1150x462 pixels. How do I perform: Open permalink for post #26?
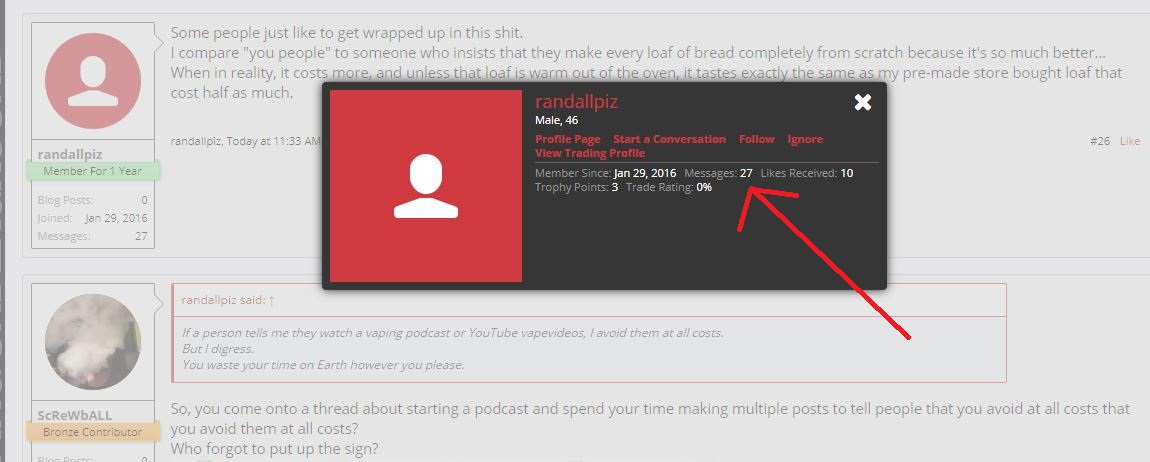click(x=1099, y=141)
